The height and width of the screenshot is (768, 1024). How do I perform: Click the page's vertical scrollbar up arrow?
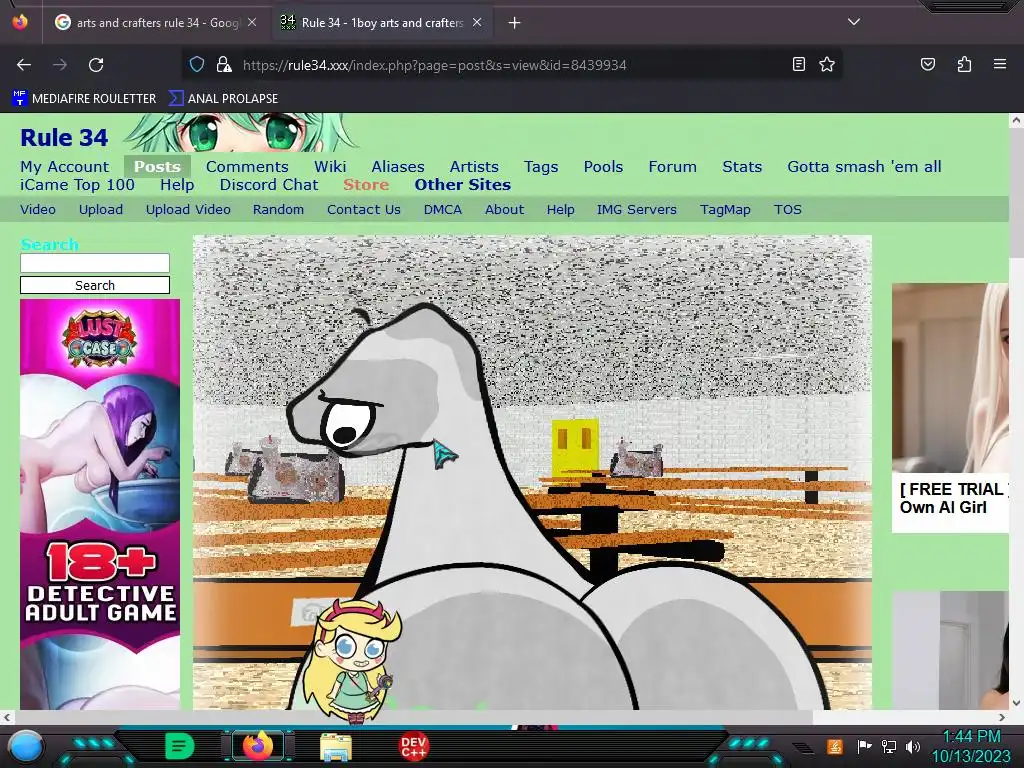tap(1016, 120)
